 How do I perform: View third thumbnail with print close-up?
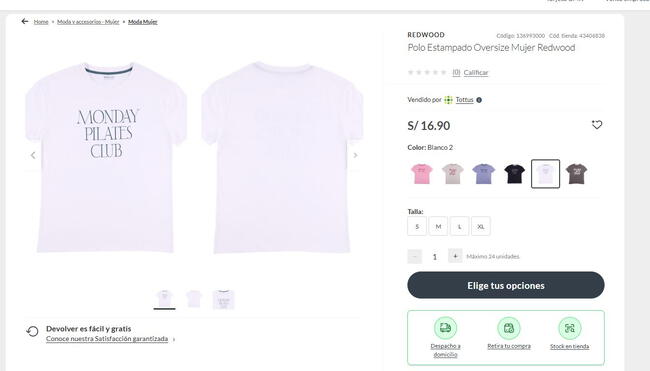pyautogui.click(x=223, y=299)
